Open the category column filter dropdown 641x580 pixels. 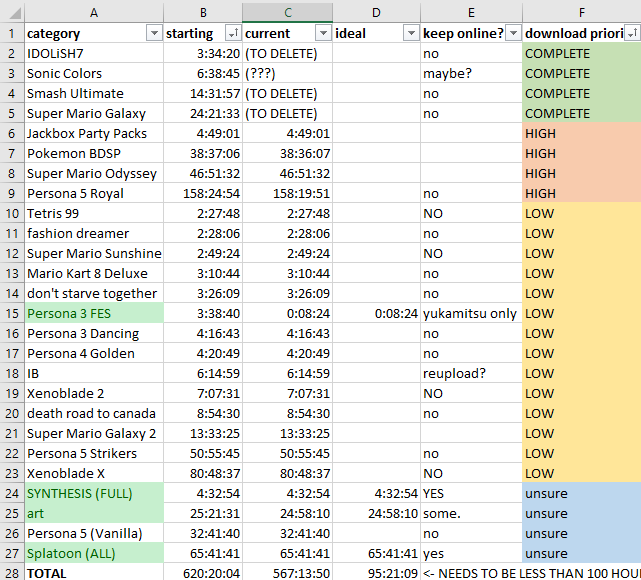(154, 33)
